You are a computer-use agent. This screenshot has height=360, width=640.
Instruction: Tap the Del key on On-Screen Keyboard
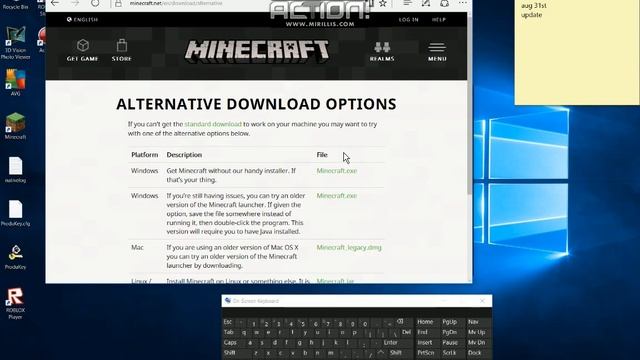tap(406, 332)
